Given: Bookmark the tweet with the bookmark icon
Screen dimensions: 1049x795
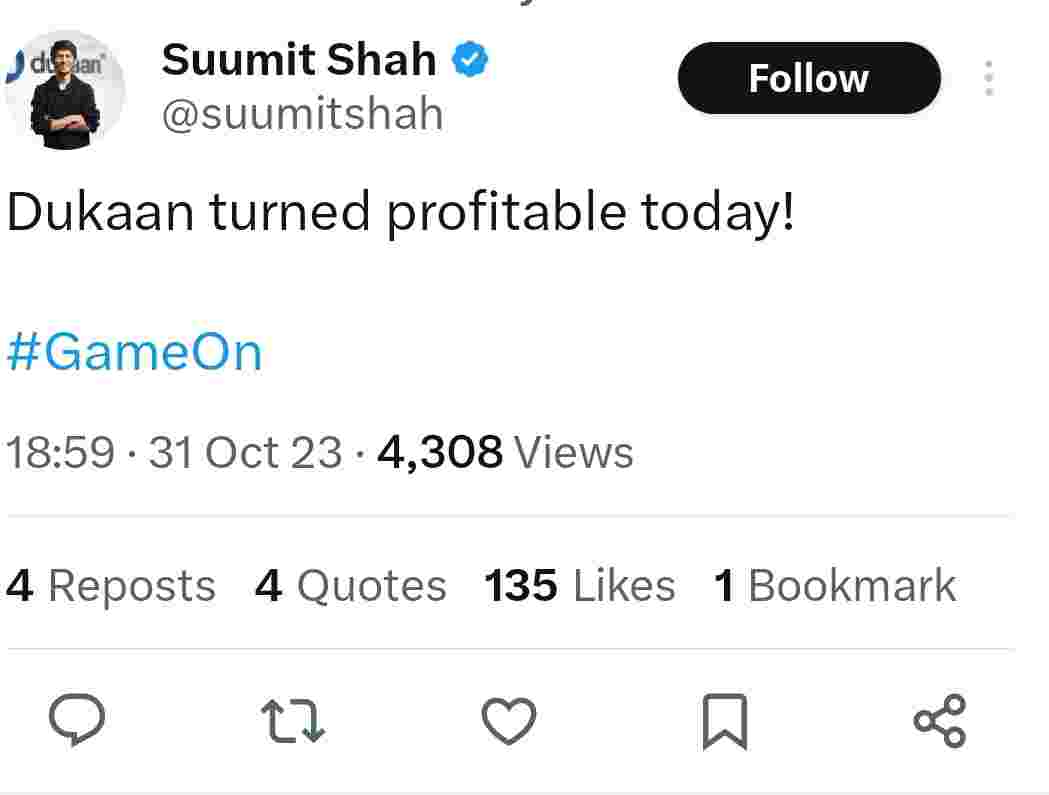Looking at the screenshot, I should point(724,721).
